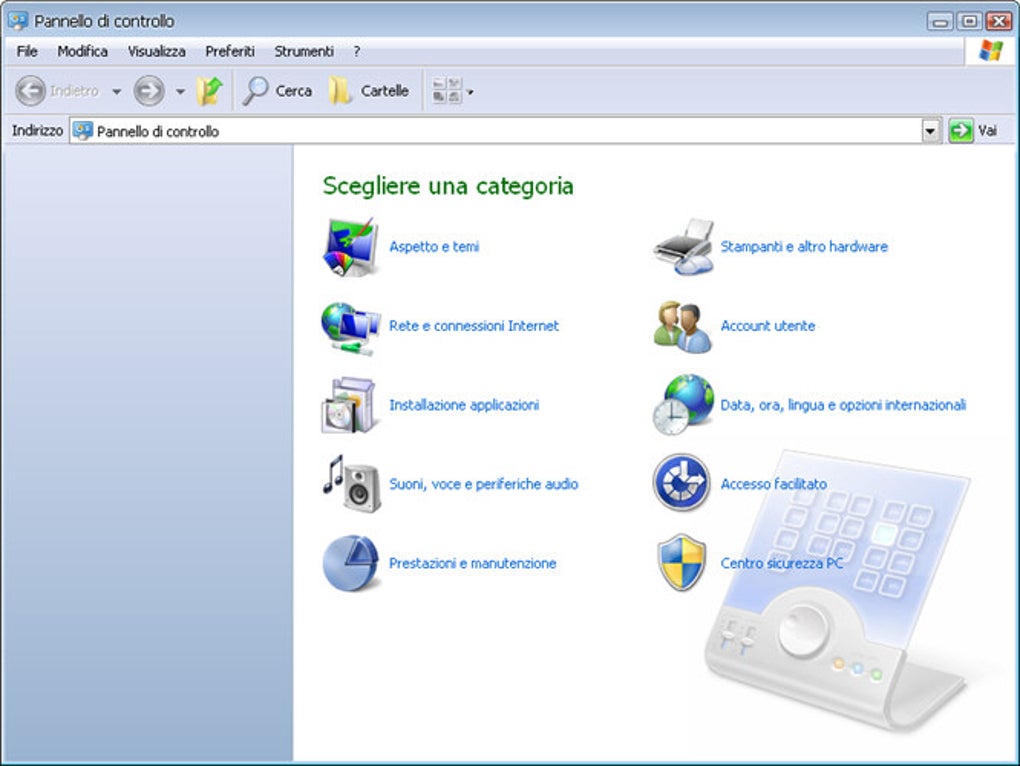The height and width of the screenshot is (766, 1020).
Task: Open the Centro sicurezza PC link
Action: tap(781, 563)
